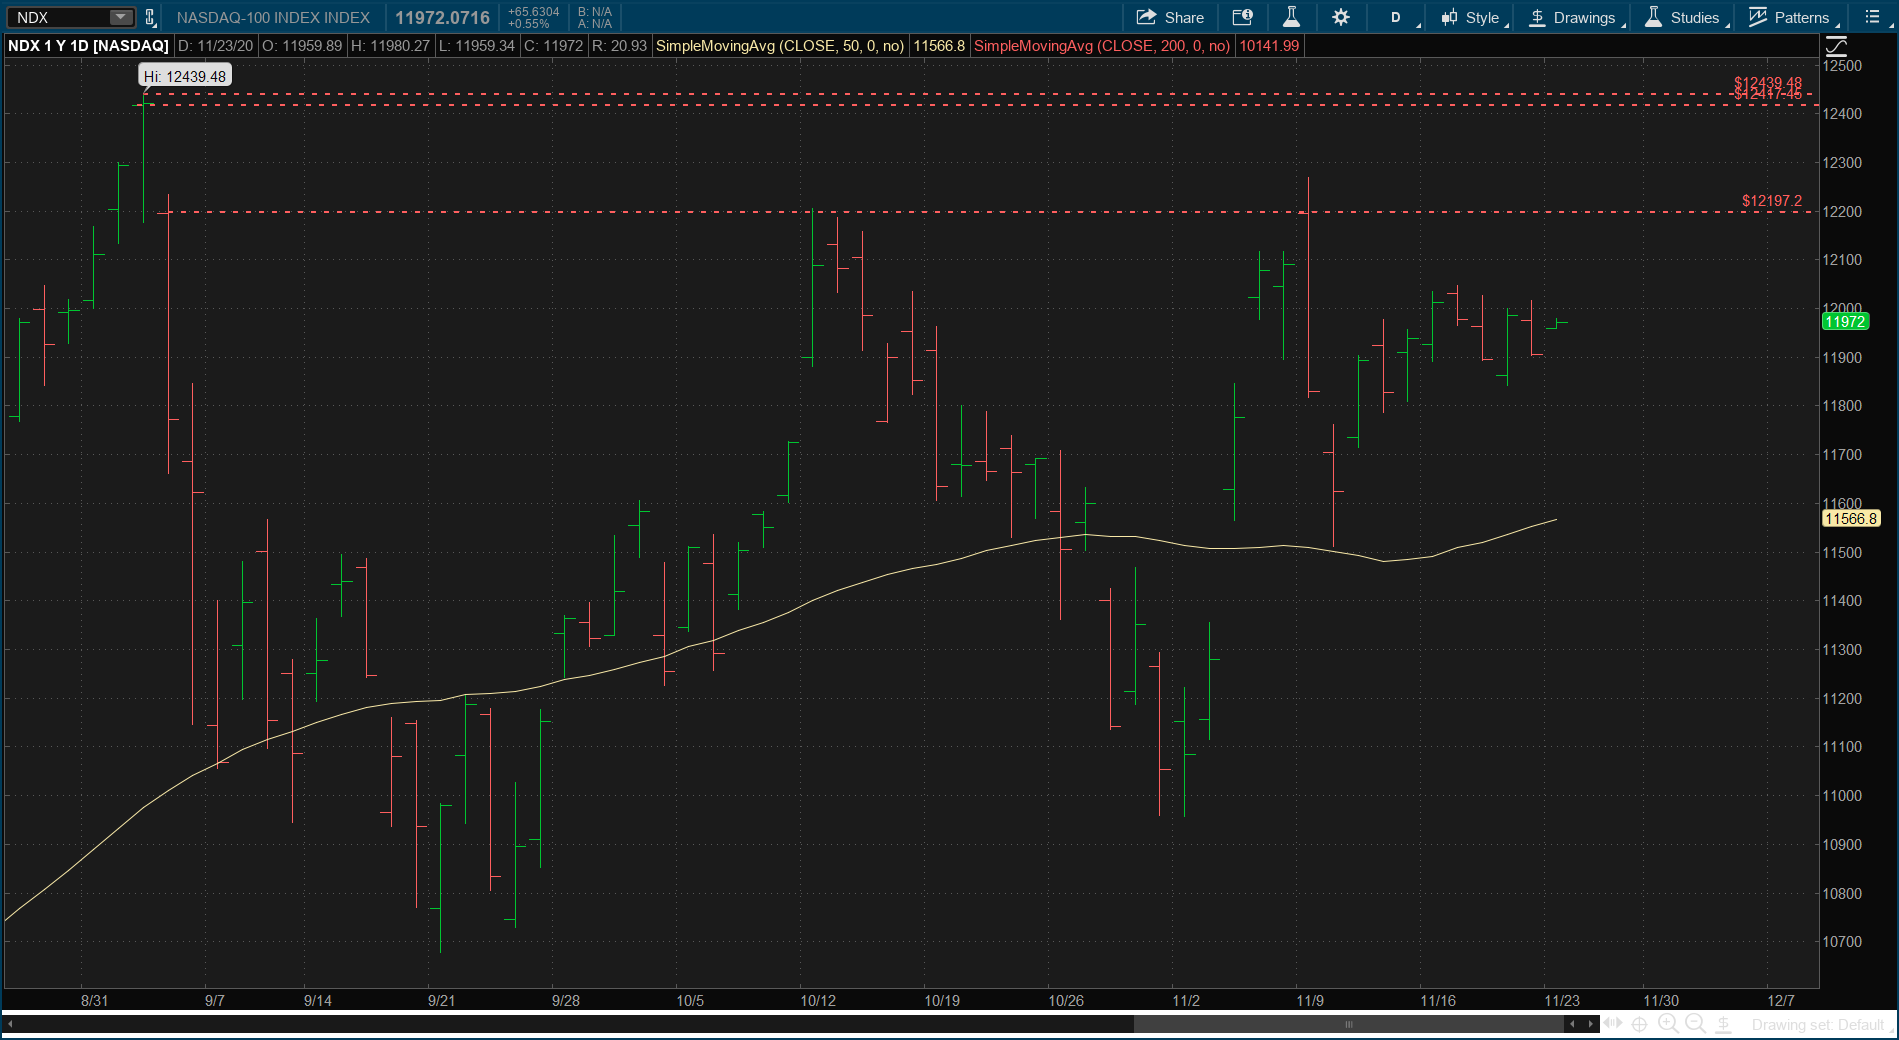Click the bottom drawing tools icon
The width and height of the screenshot is (1899, 1040).
tap(1724, 1024)
